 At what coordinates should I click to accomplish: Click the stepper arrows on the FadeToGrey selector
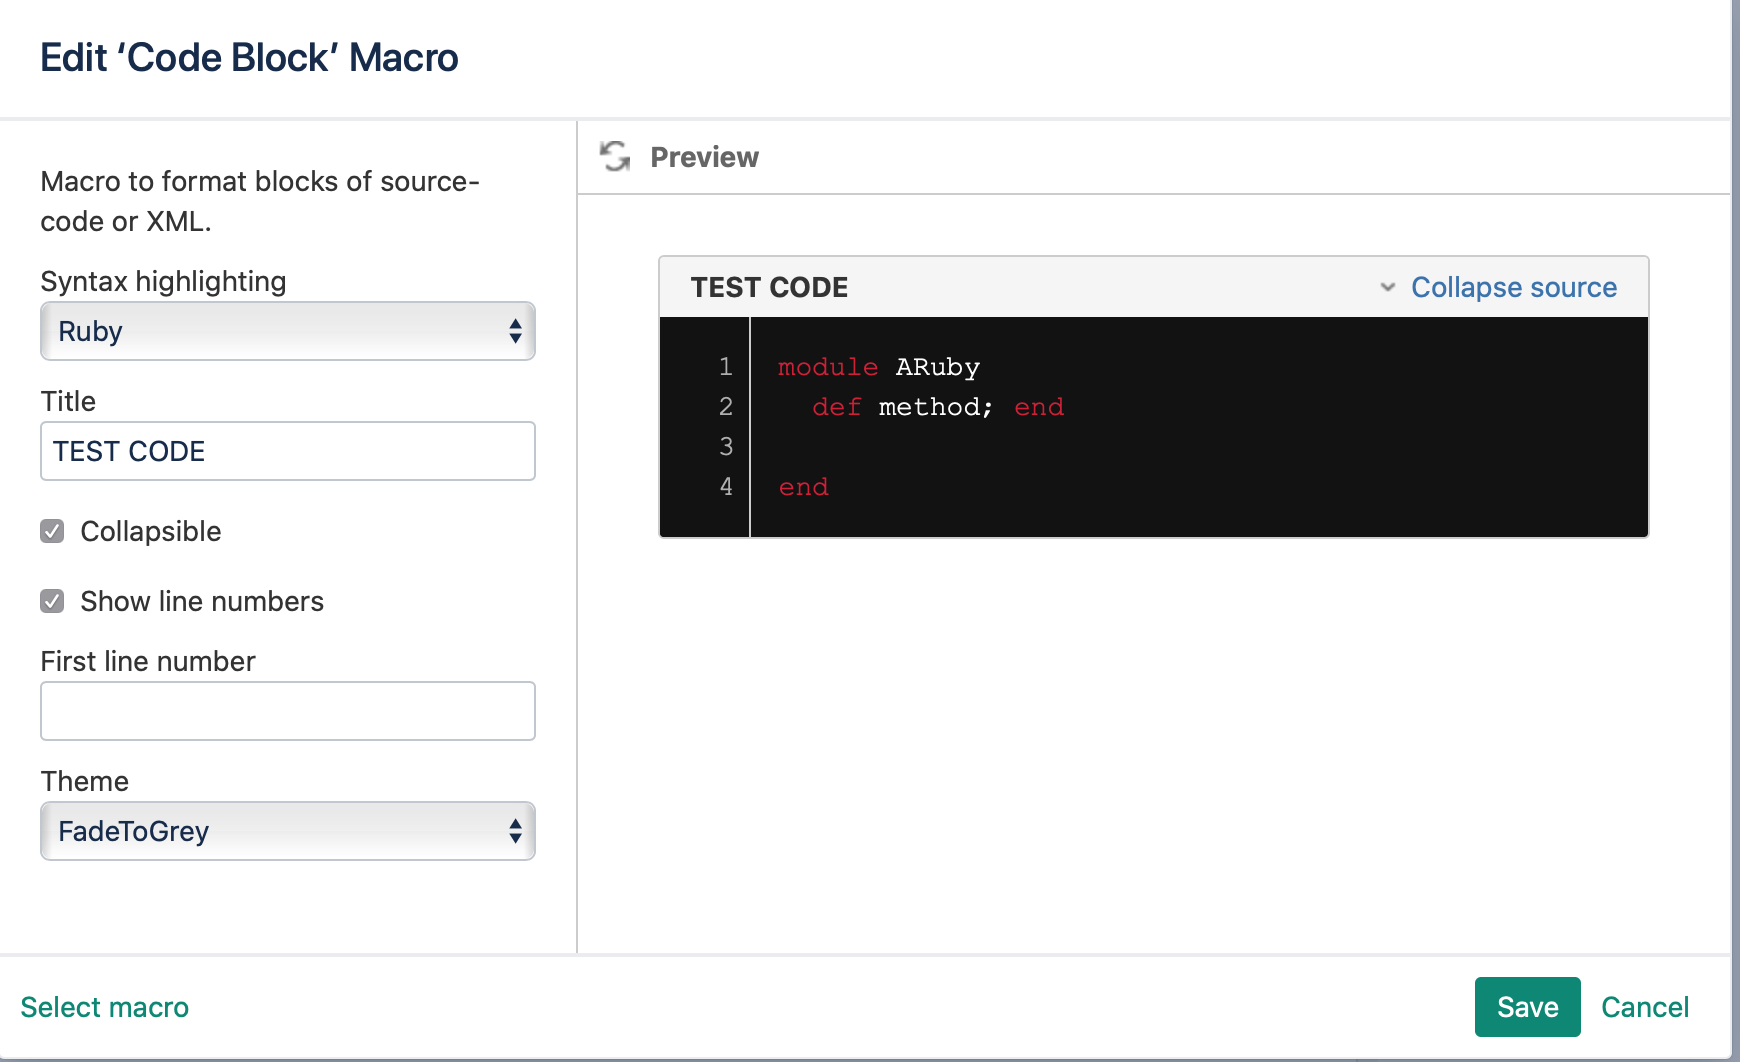(x=514, y=831)
